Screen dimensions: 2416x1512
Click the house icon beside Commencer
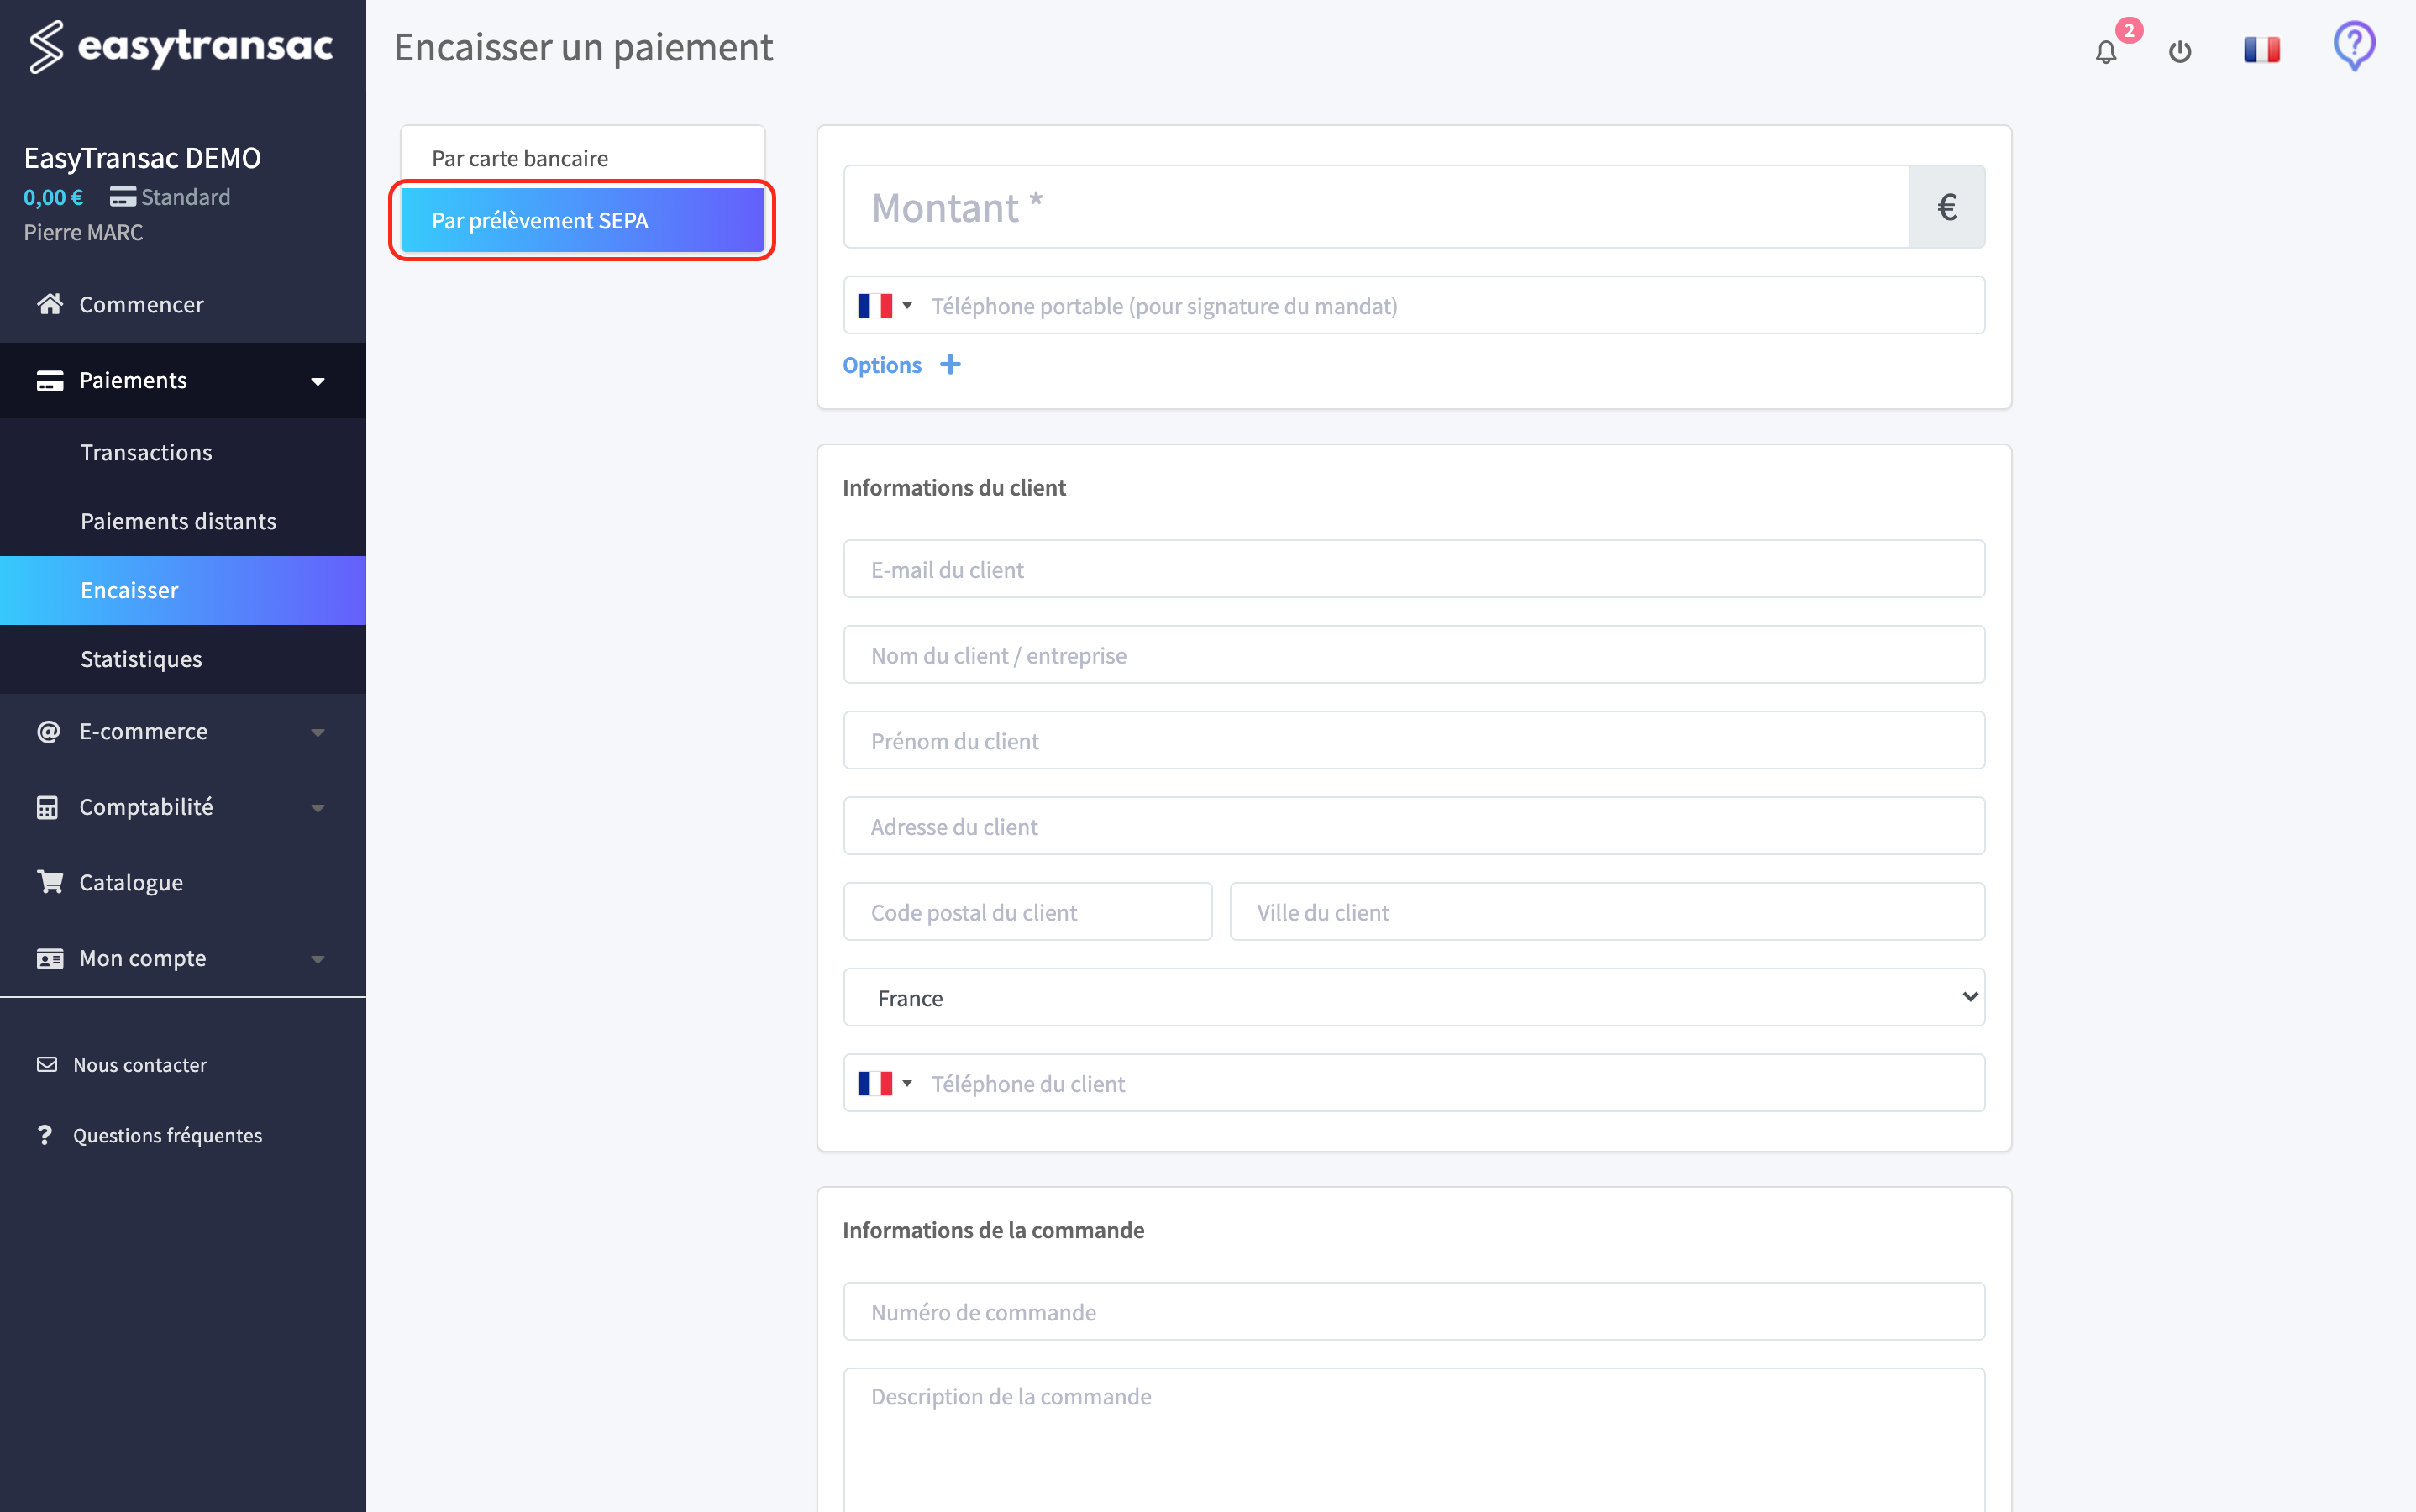click(50, 304)
